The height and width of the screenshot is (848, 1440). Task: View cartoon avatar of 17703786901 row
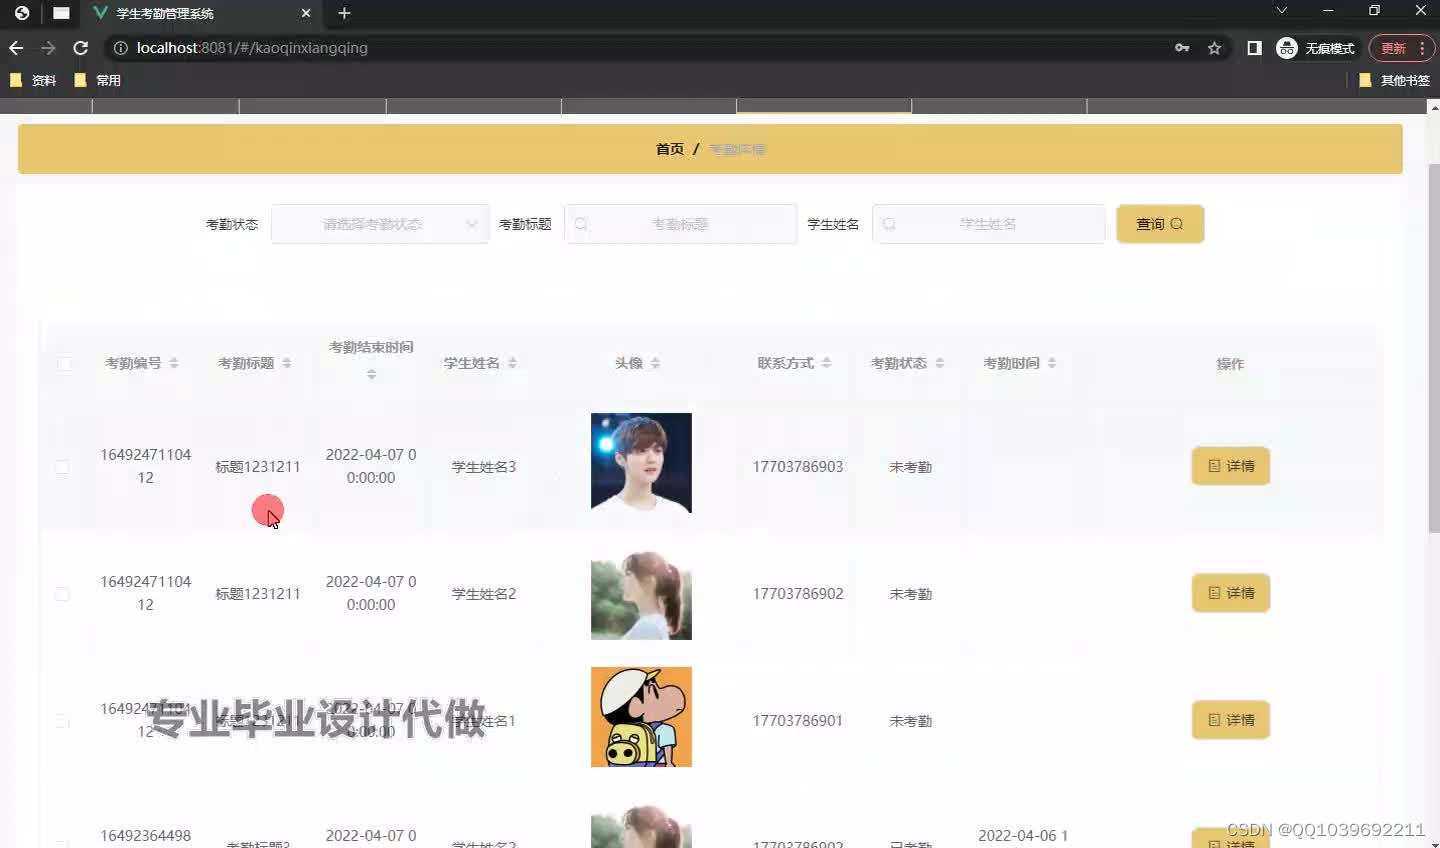641,717
